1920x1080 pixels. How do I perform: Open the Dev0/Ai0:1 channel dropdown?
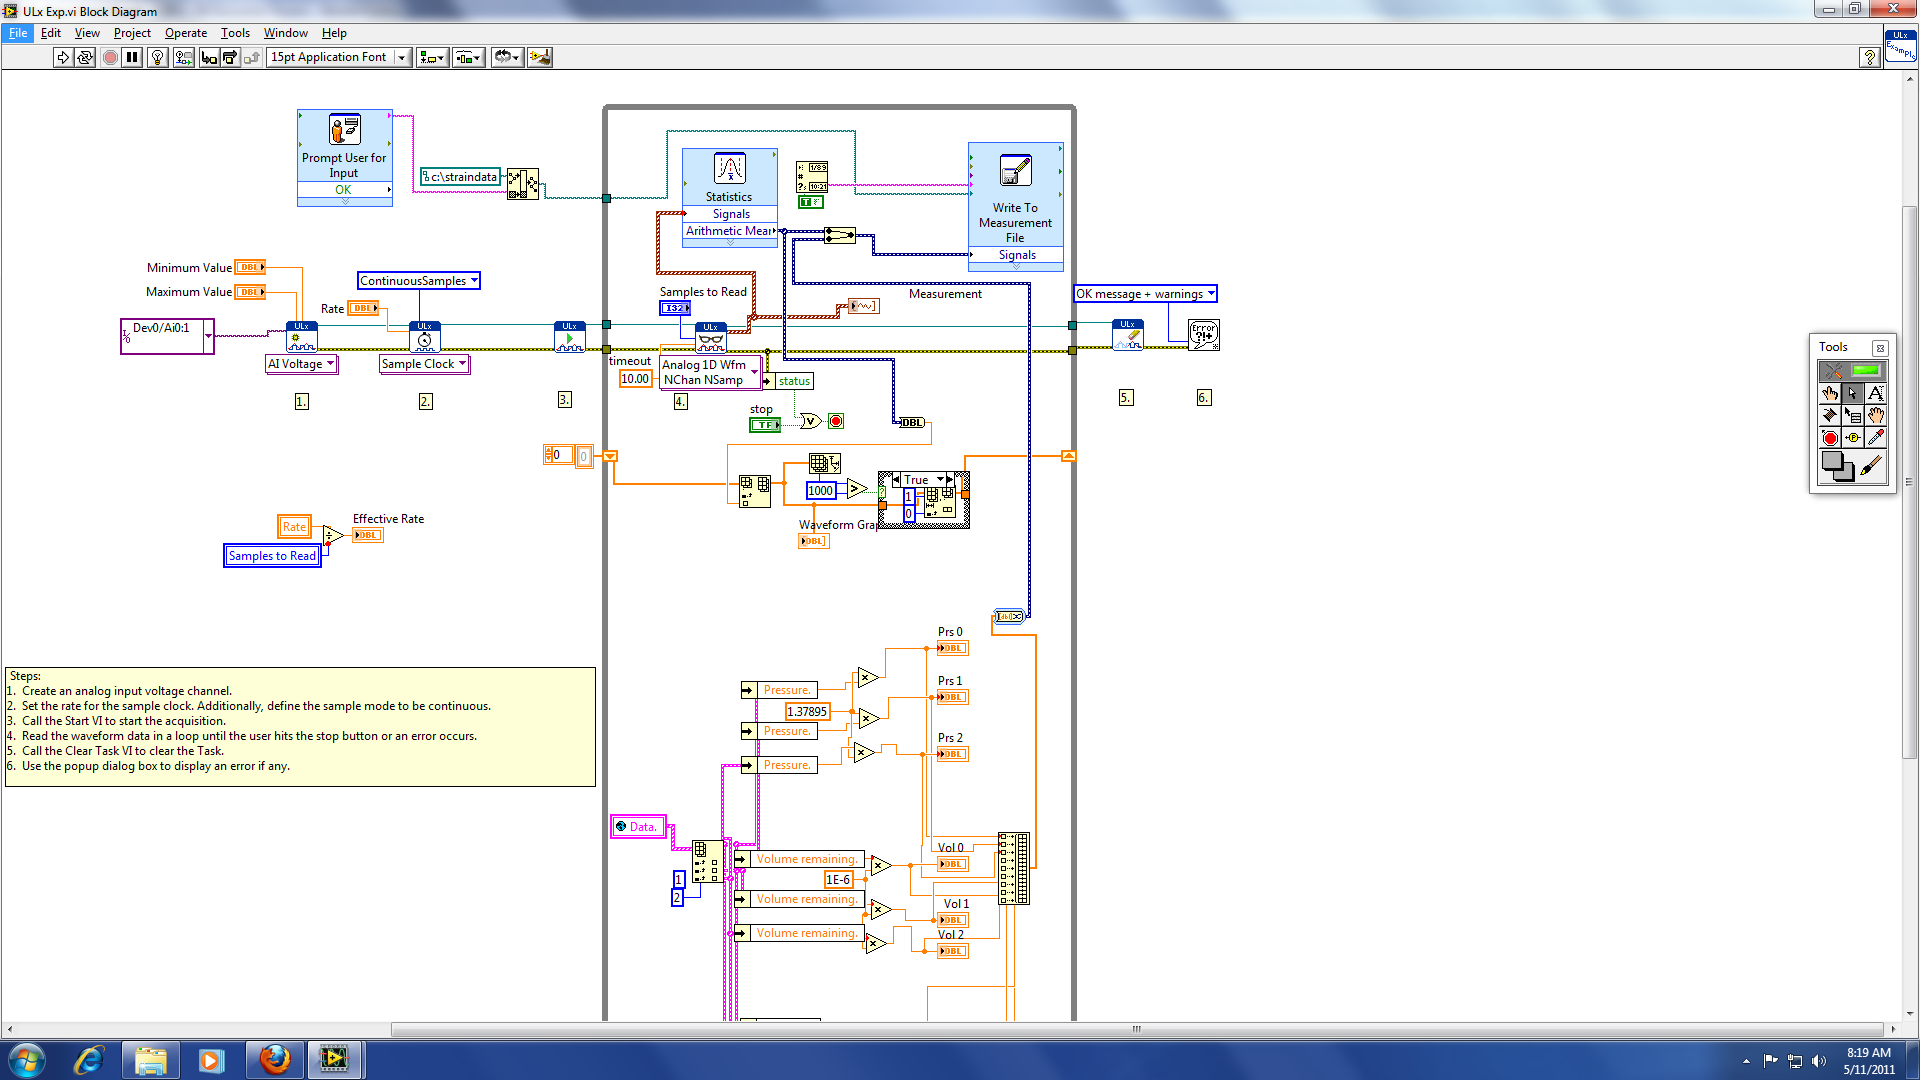click(208, 337)
